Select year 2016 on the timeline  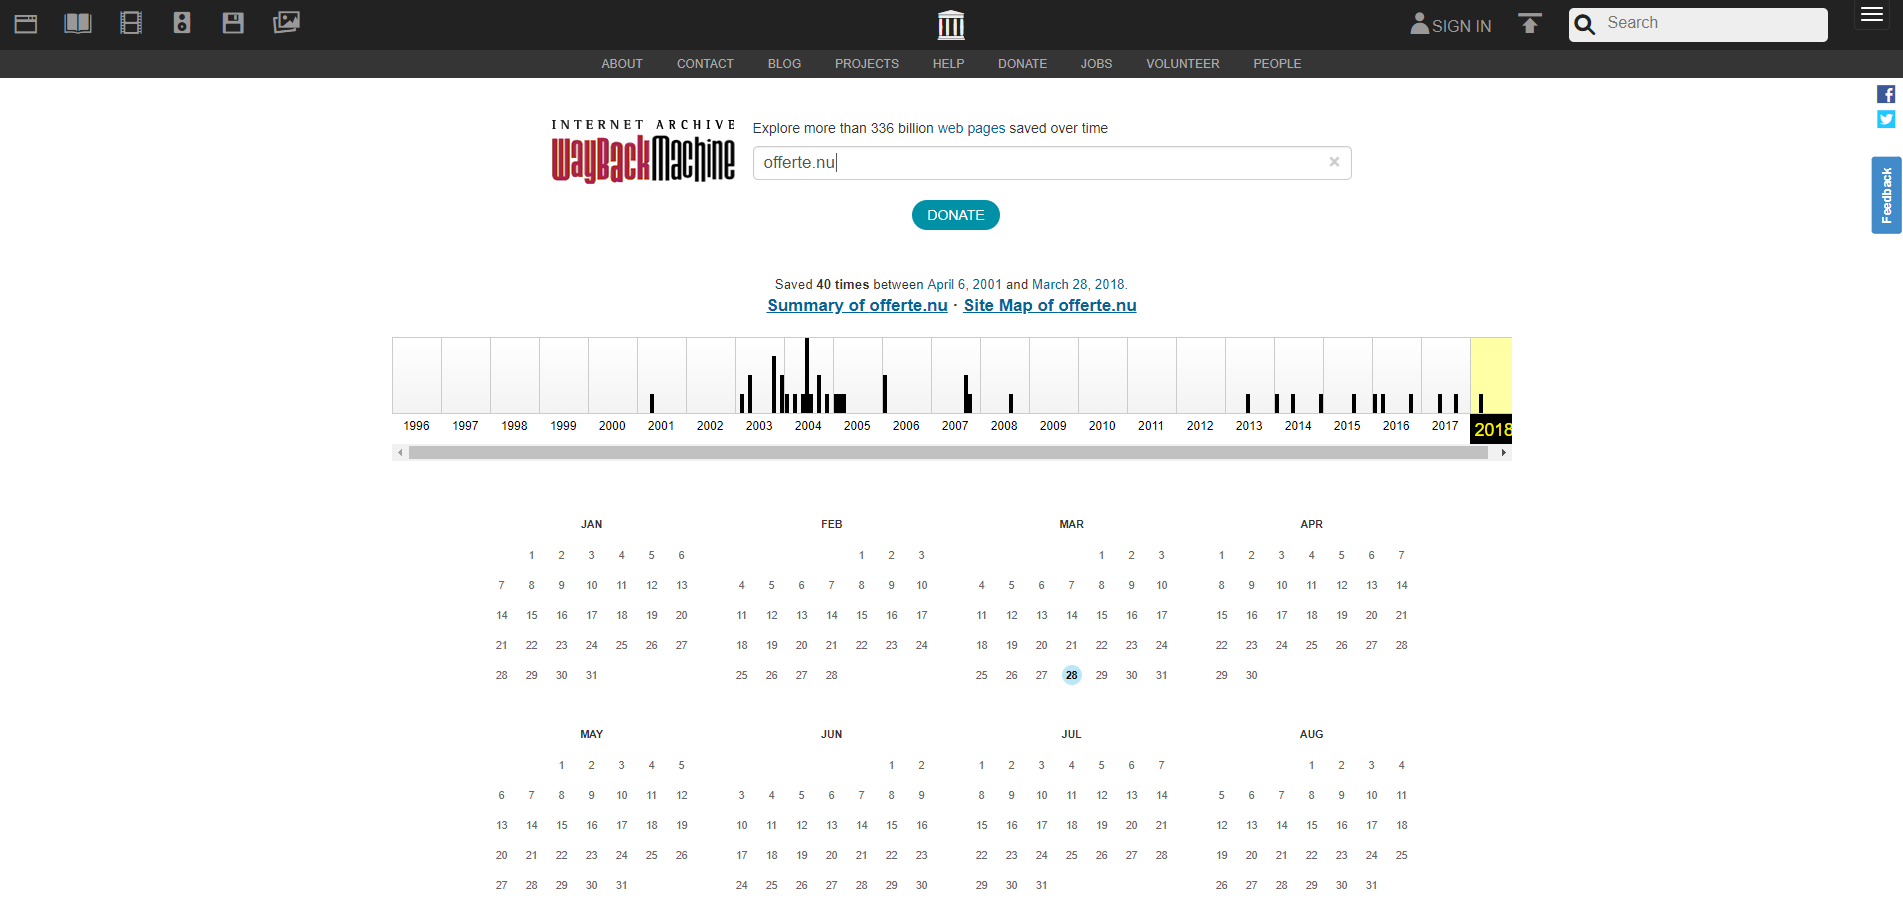click(x=1396, y=426)
